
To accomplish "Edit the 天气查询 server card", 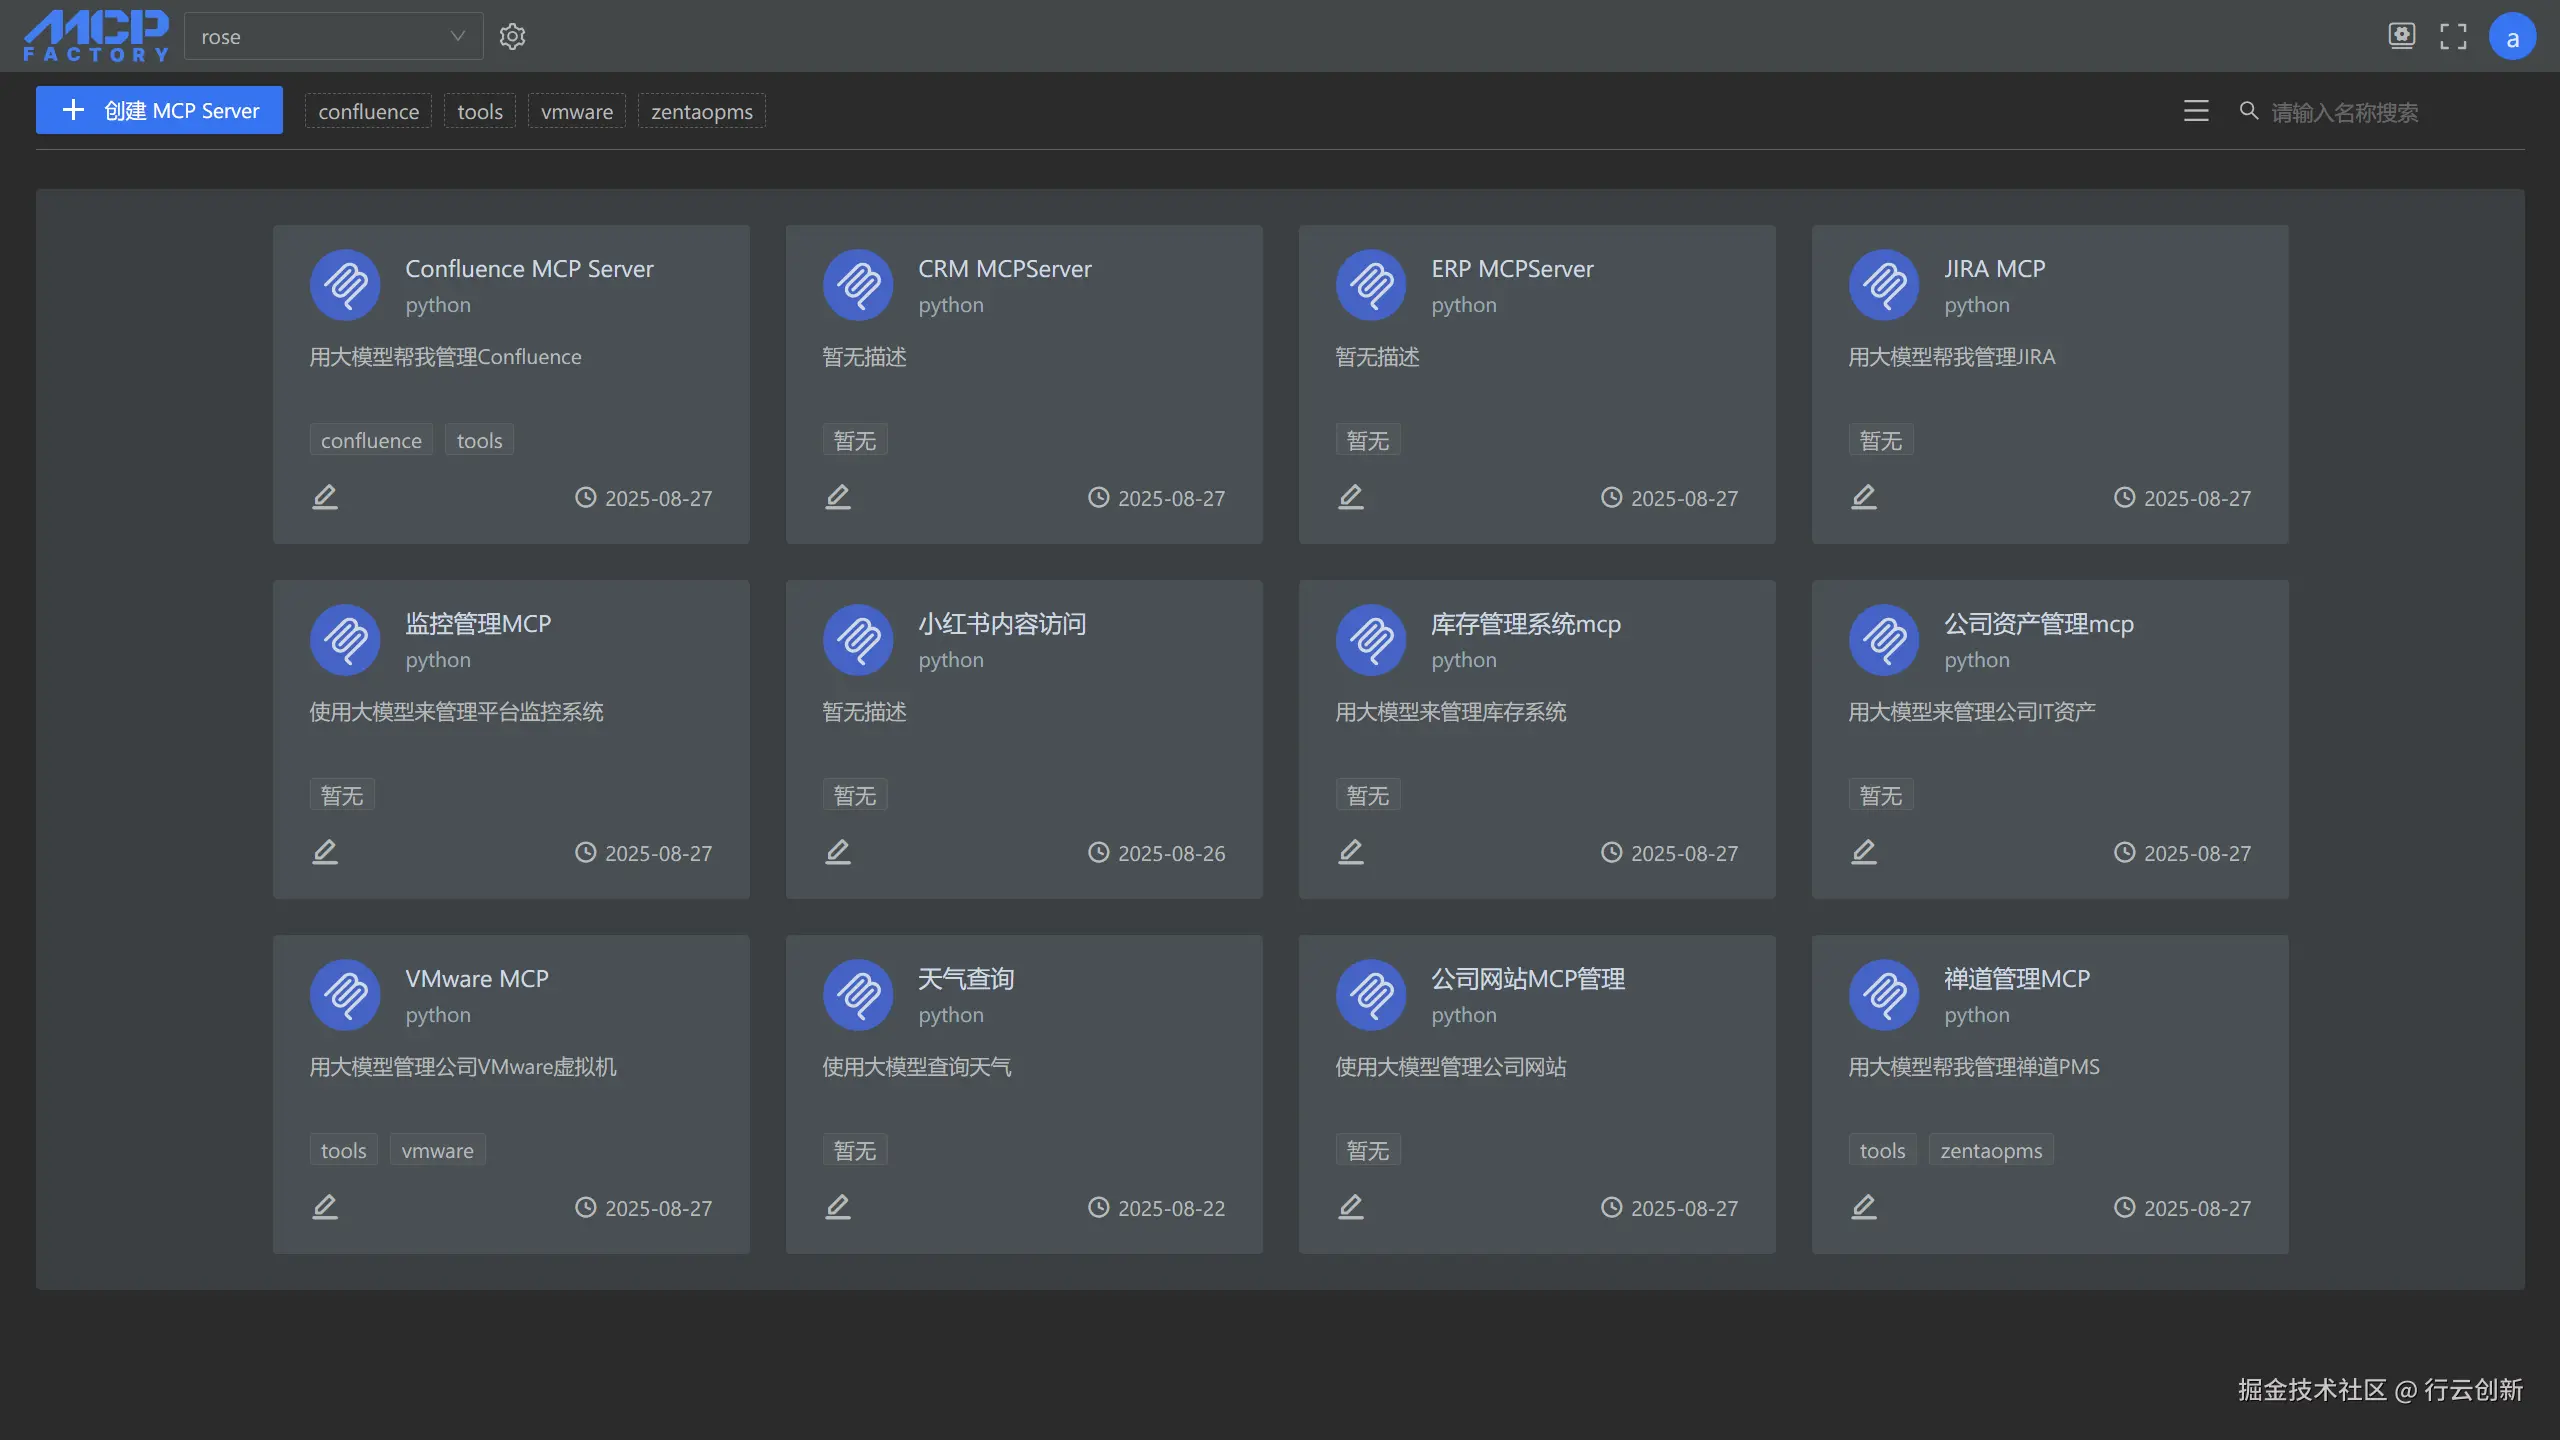I will pyautogui.click(x=838, y=1207).
